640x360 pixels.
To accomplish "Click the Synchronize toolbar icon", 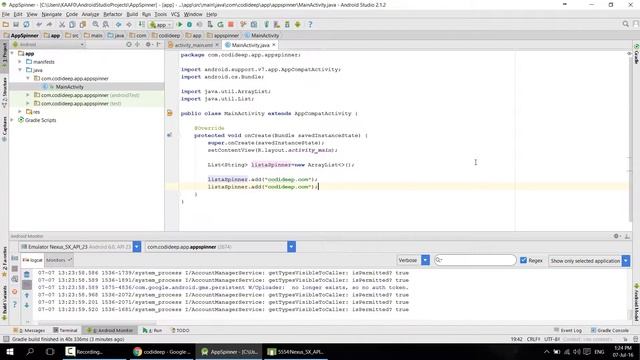I will pos(27,24).
